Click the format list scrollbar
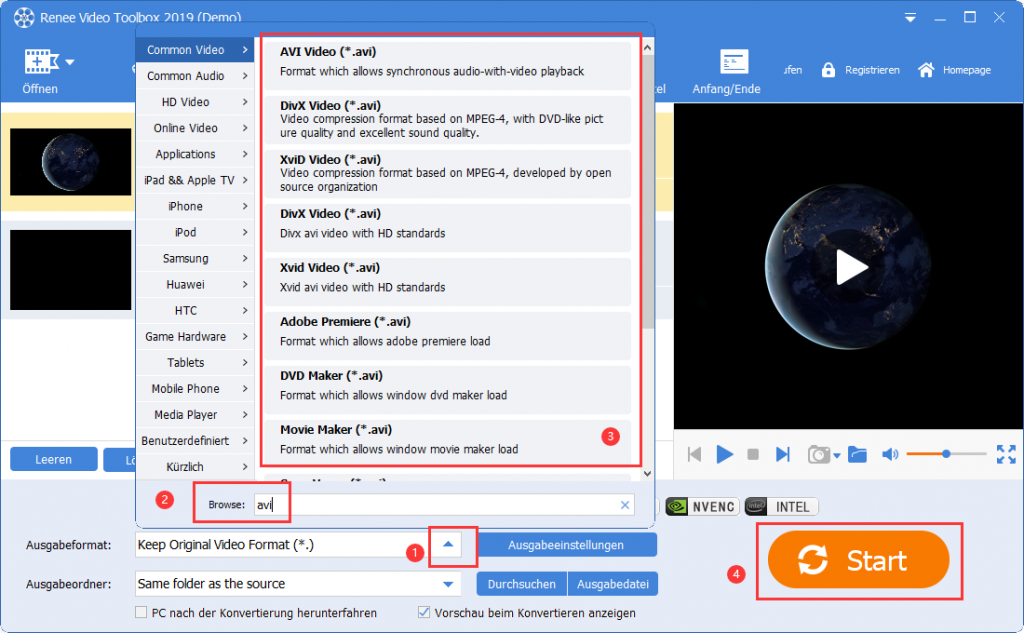Image resolution: width=1024 pixels, height=633 pixels. (647, 193)
